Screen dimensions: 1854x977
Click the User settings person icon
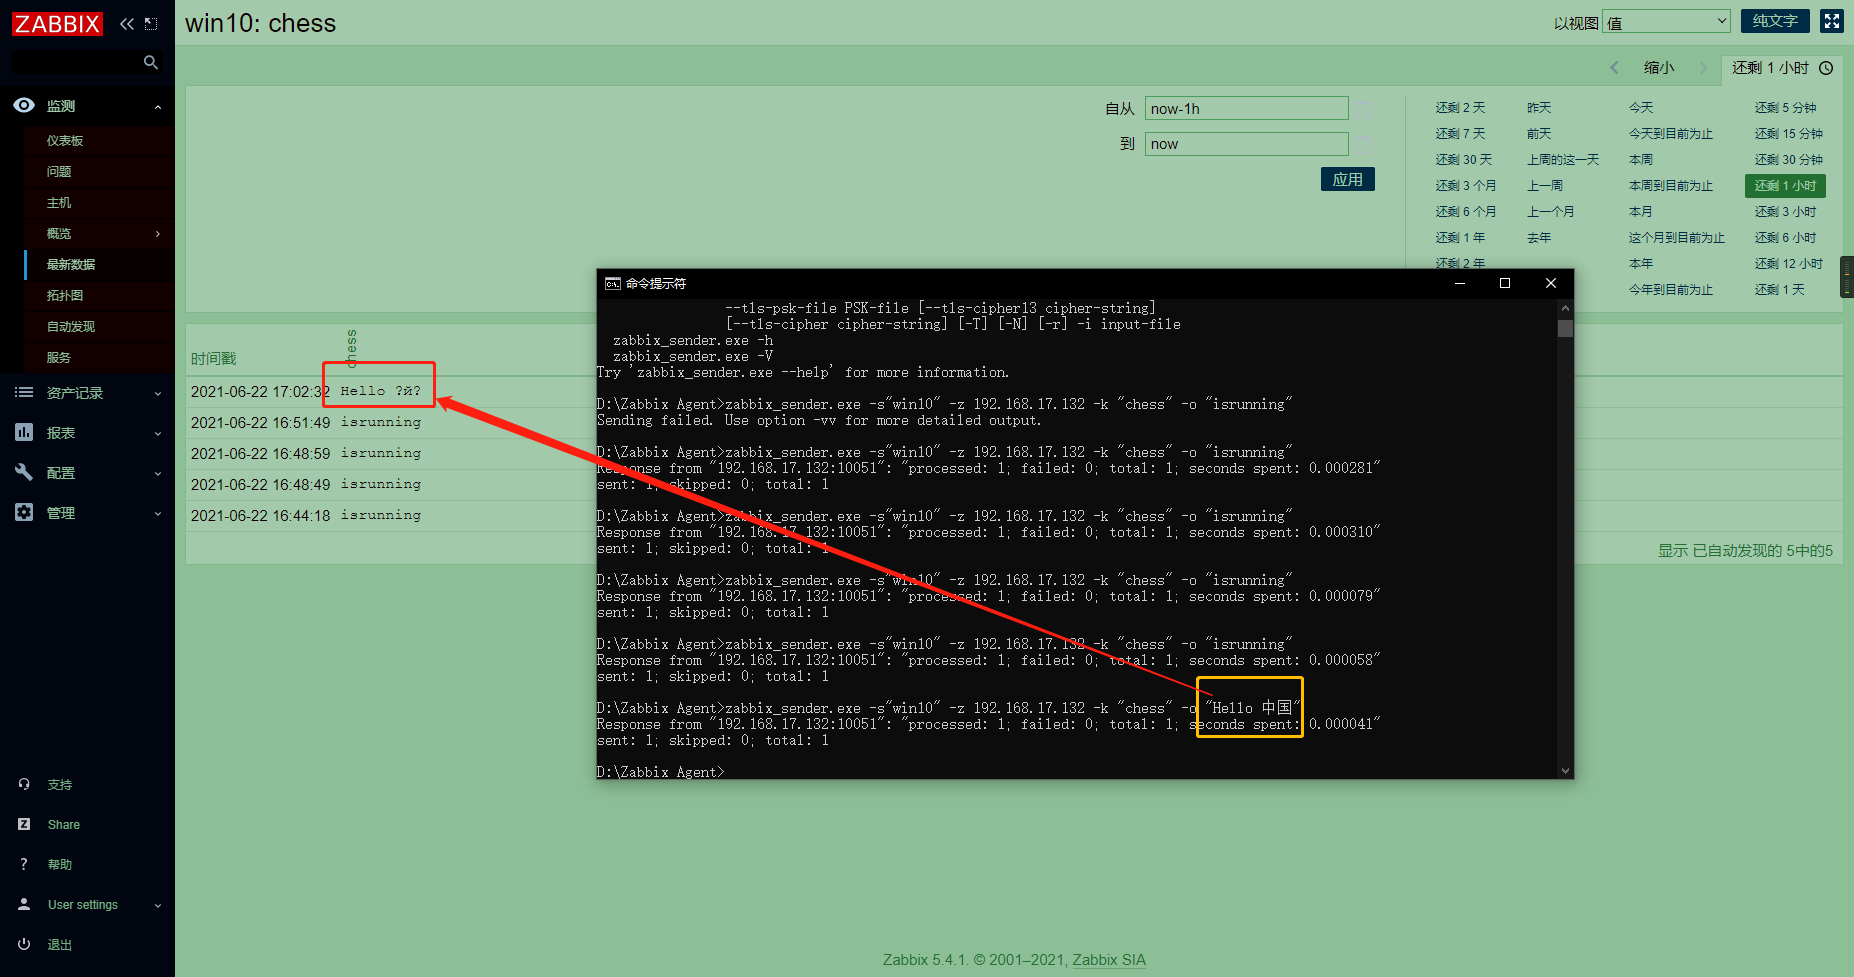tap(24, 904)
